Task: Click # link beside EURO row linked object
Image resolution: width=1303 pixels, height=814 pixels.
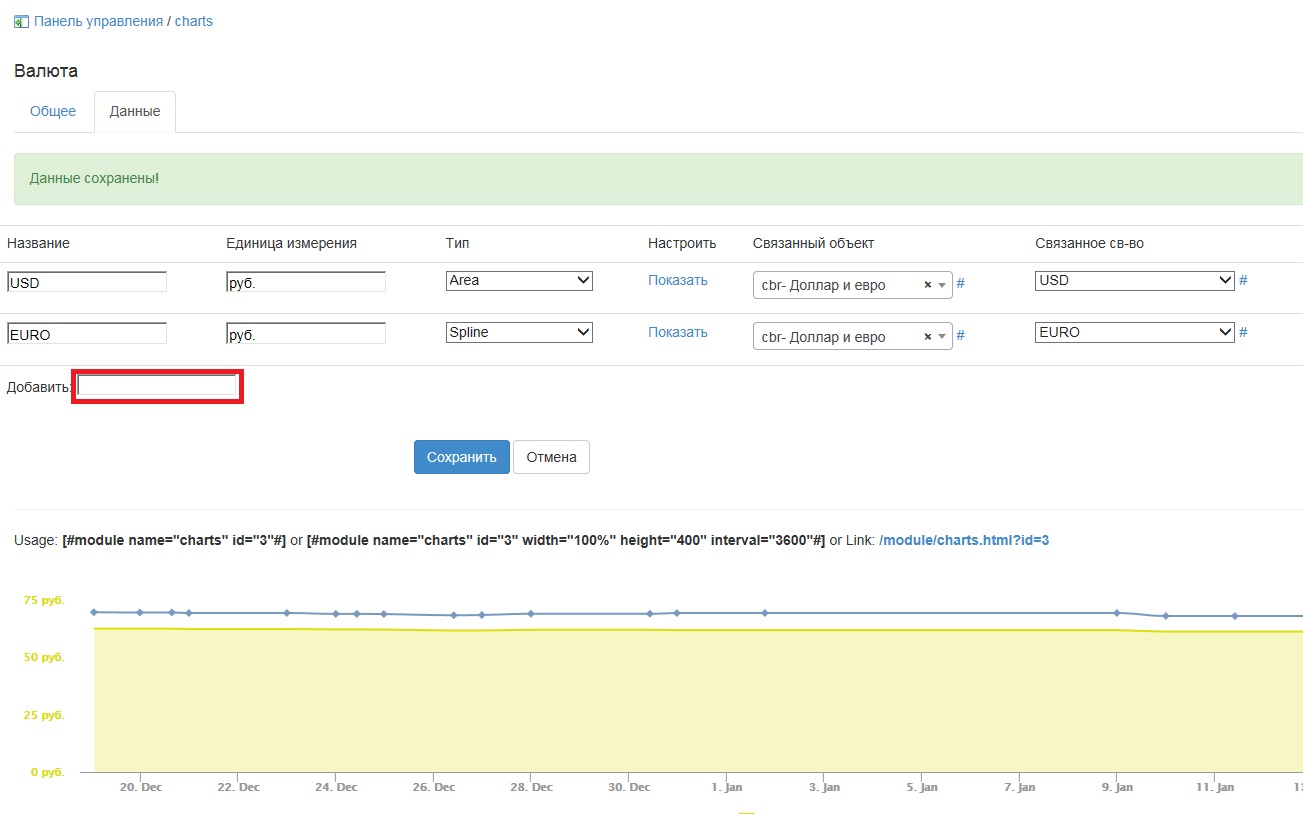Action: [x=960, y=336]
